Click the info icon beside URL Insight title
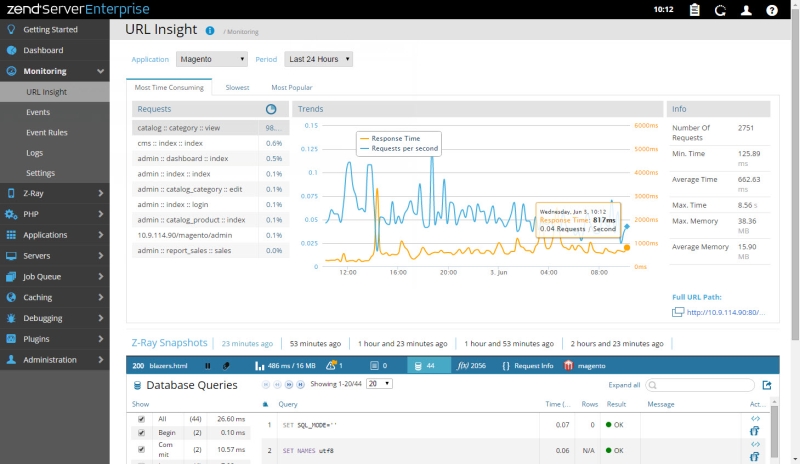This screenshot has width=800, height=464. pyautogui.click(x=210, y=31)
